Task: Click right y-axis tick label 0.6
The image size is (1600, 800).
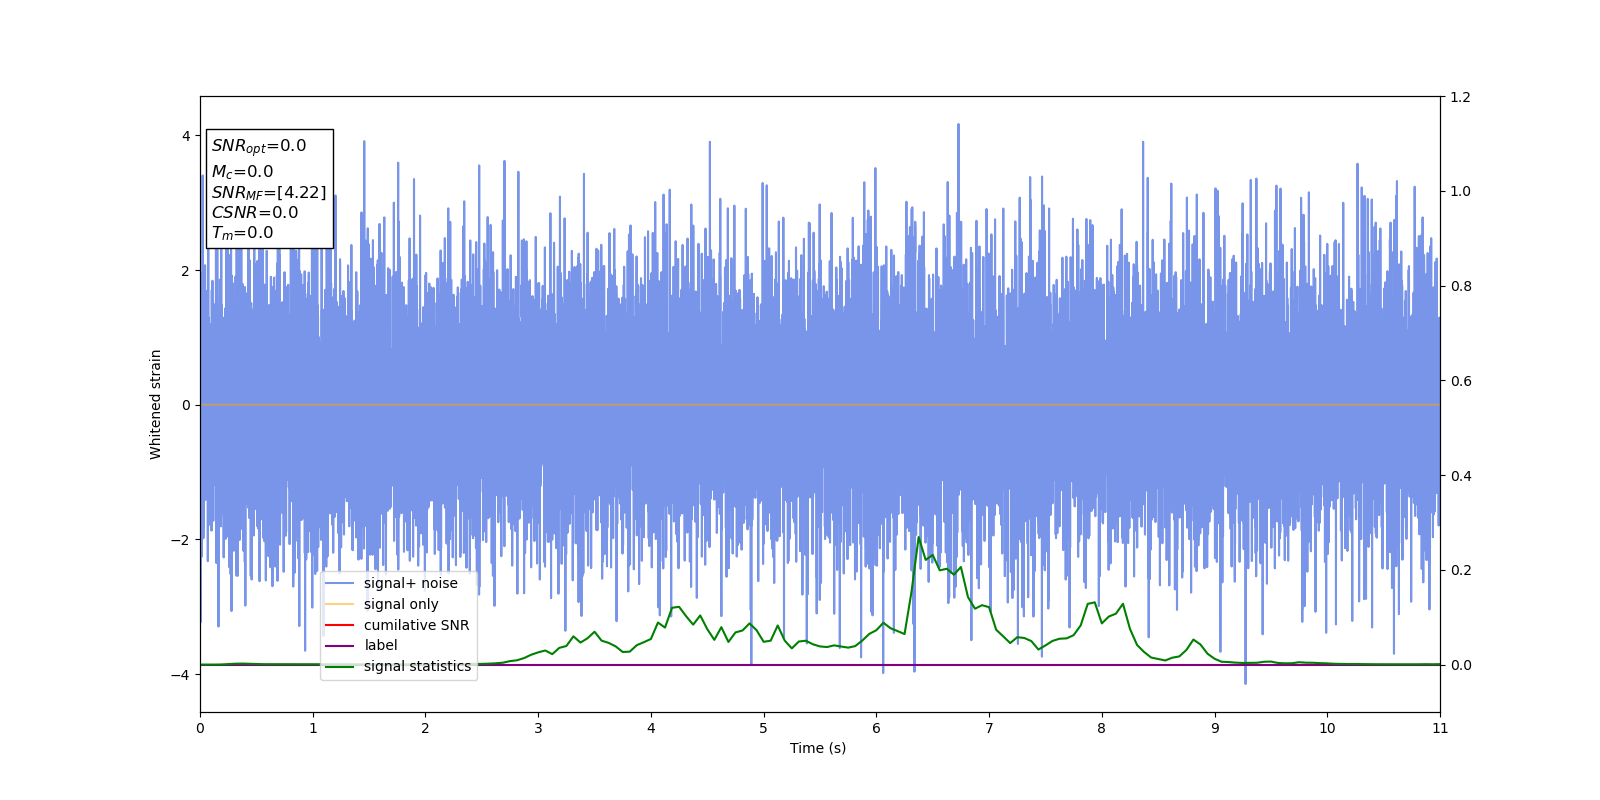Action: [1461, 381]
